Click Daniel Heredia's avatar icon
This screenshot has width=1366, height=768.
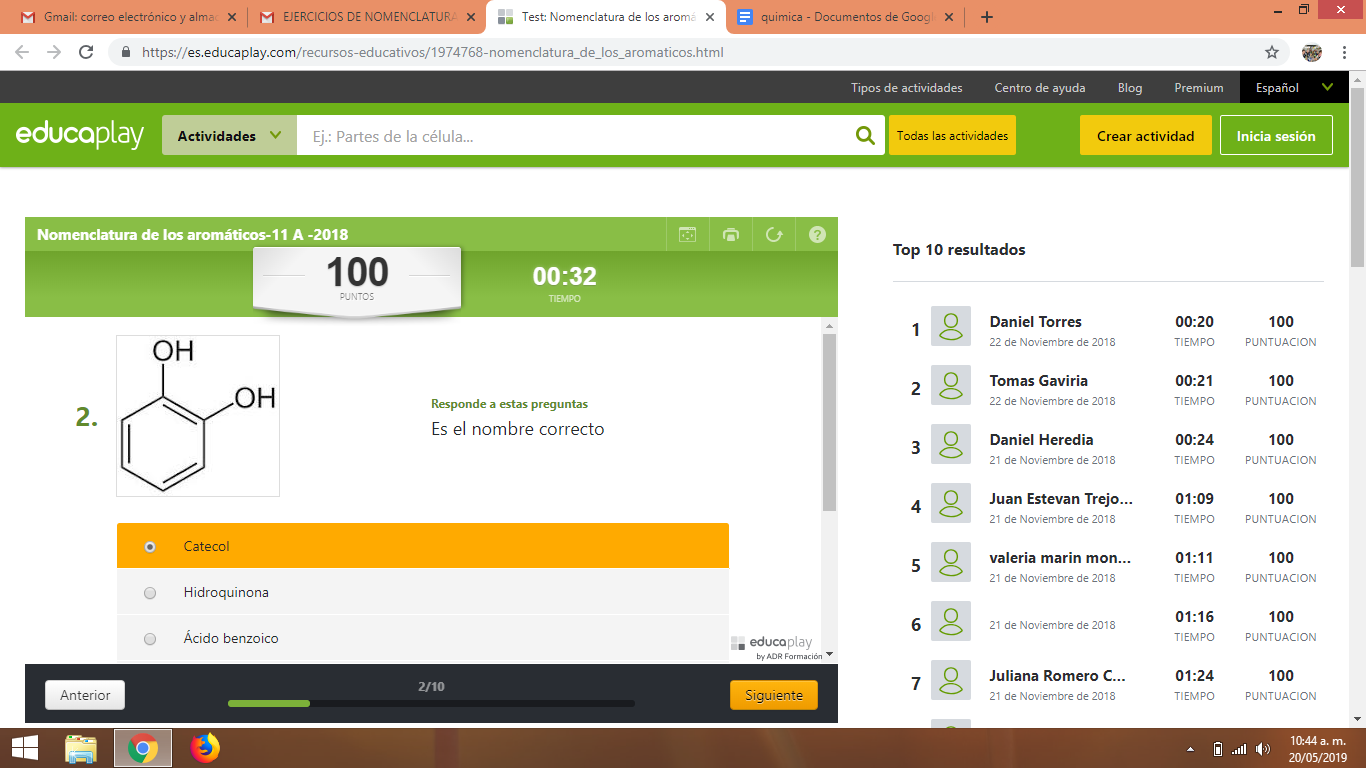(950, 444)
